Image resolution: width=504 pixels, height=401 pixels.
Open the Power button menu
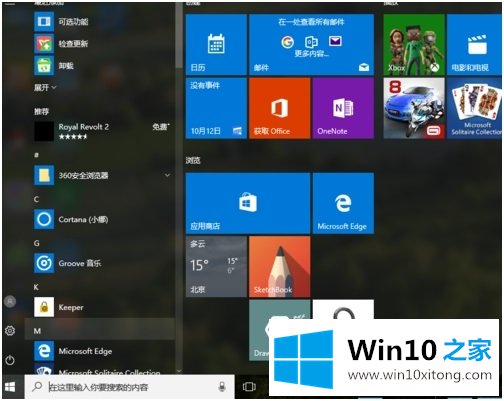pyautogui.click(x=10, y=360)
